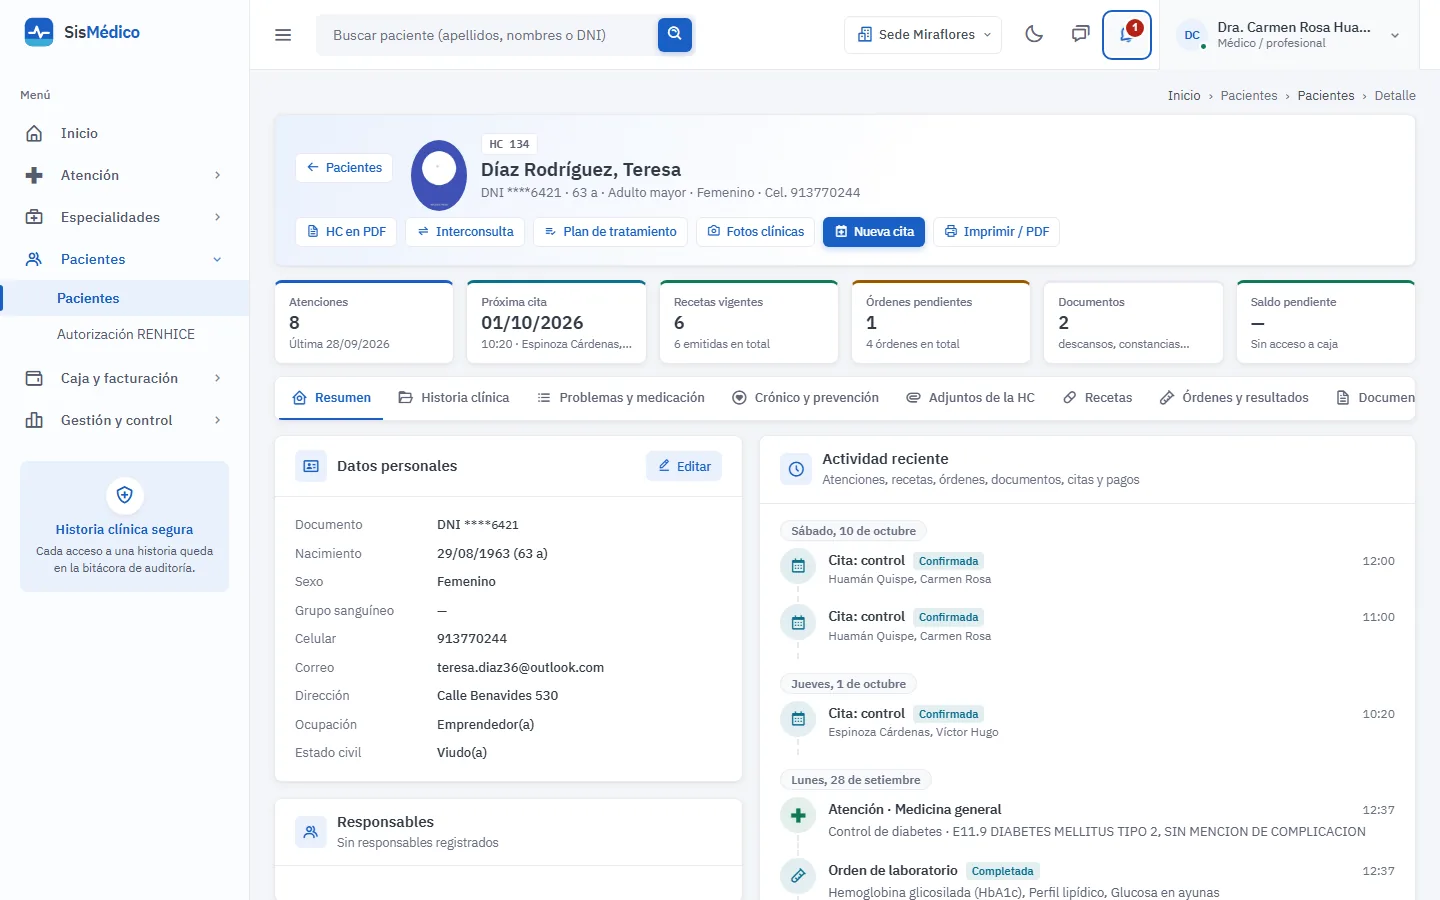Open the Problemas y medicación tab

[621, 398]
